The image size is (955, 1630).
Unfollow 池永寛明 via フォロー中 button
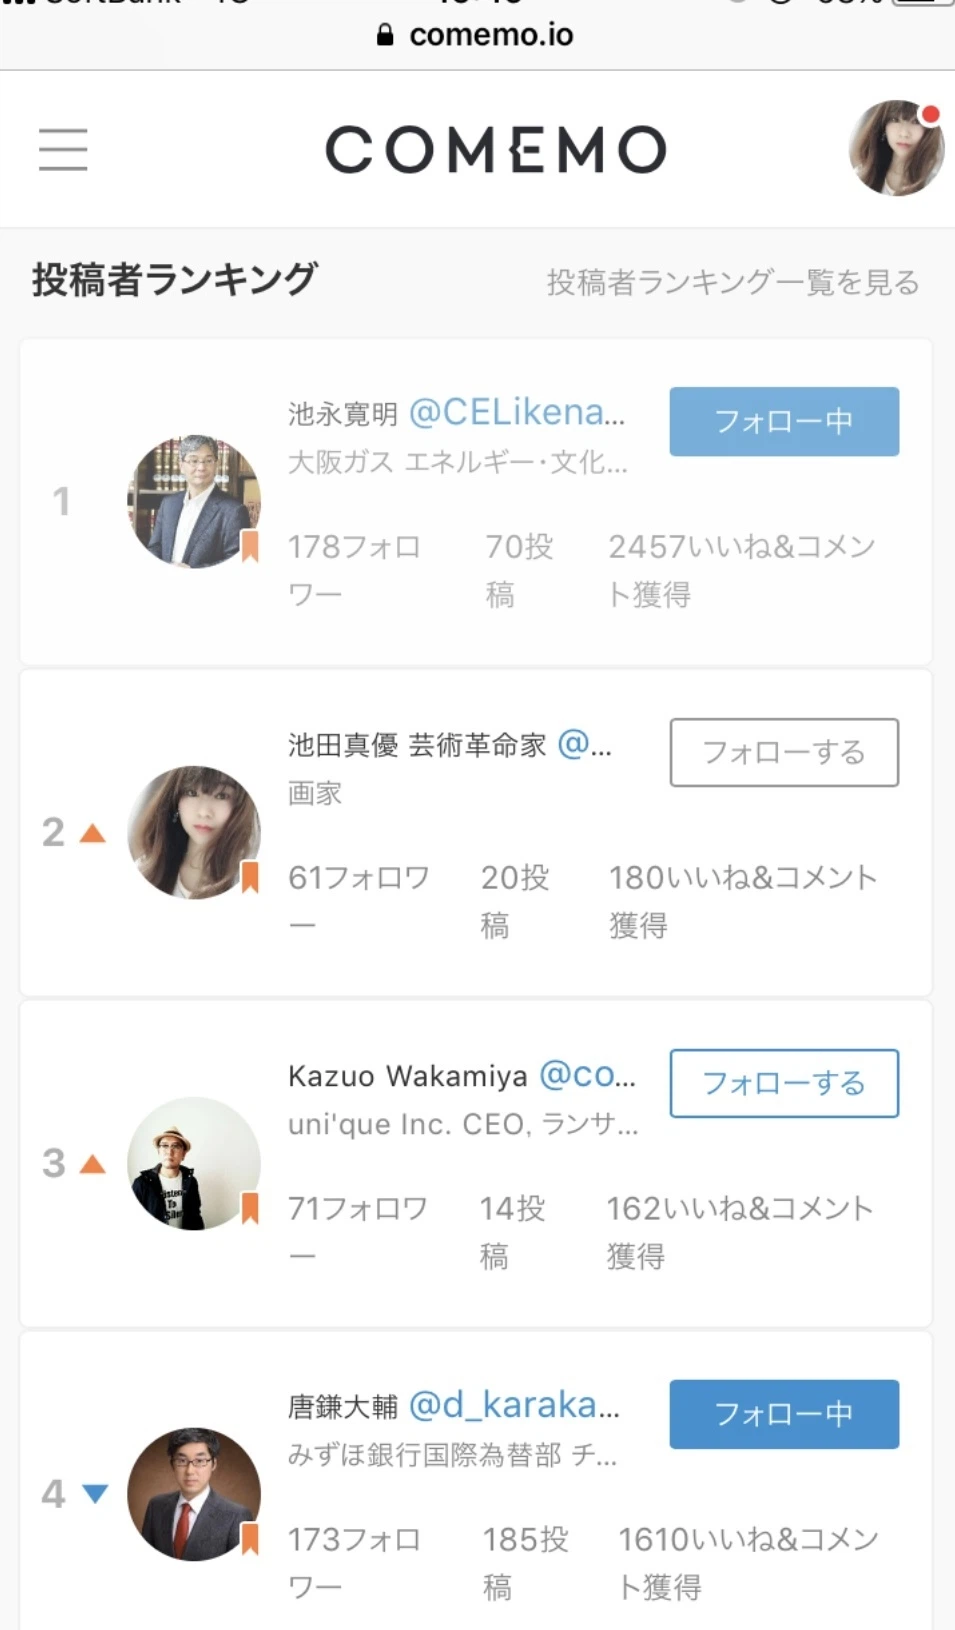(x=784, y=421)
